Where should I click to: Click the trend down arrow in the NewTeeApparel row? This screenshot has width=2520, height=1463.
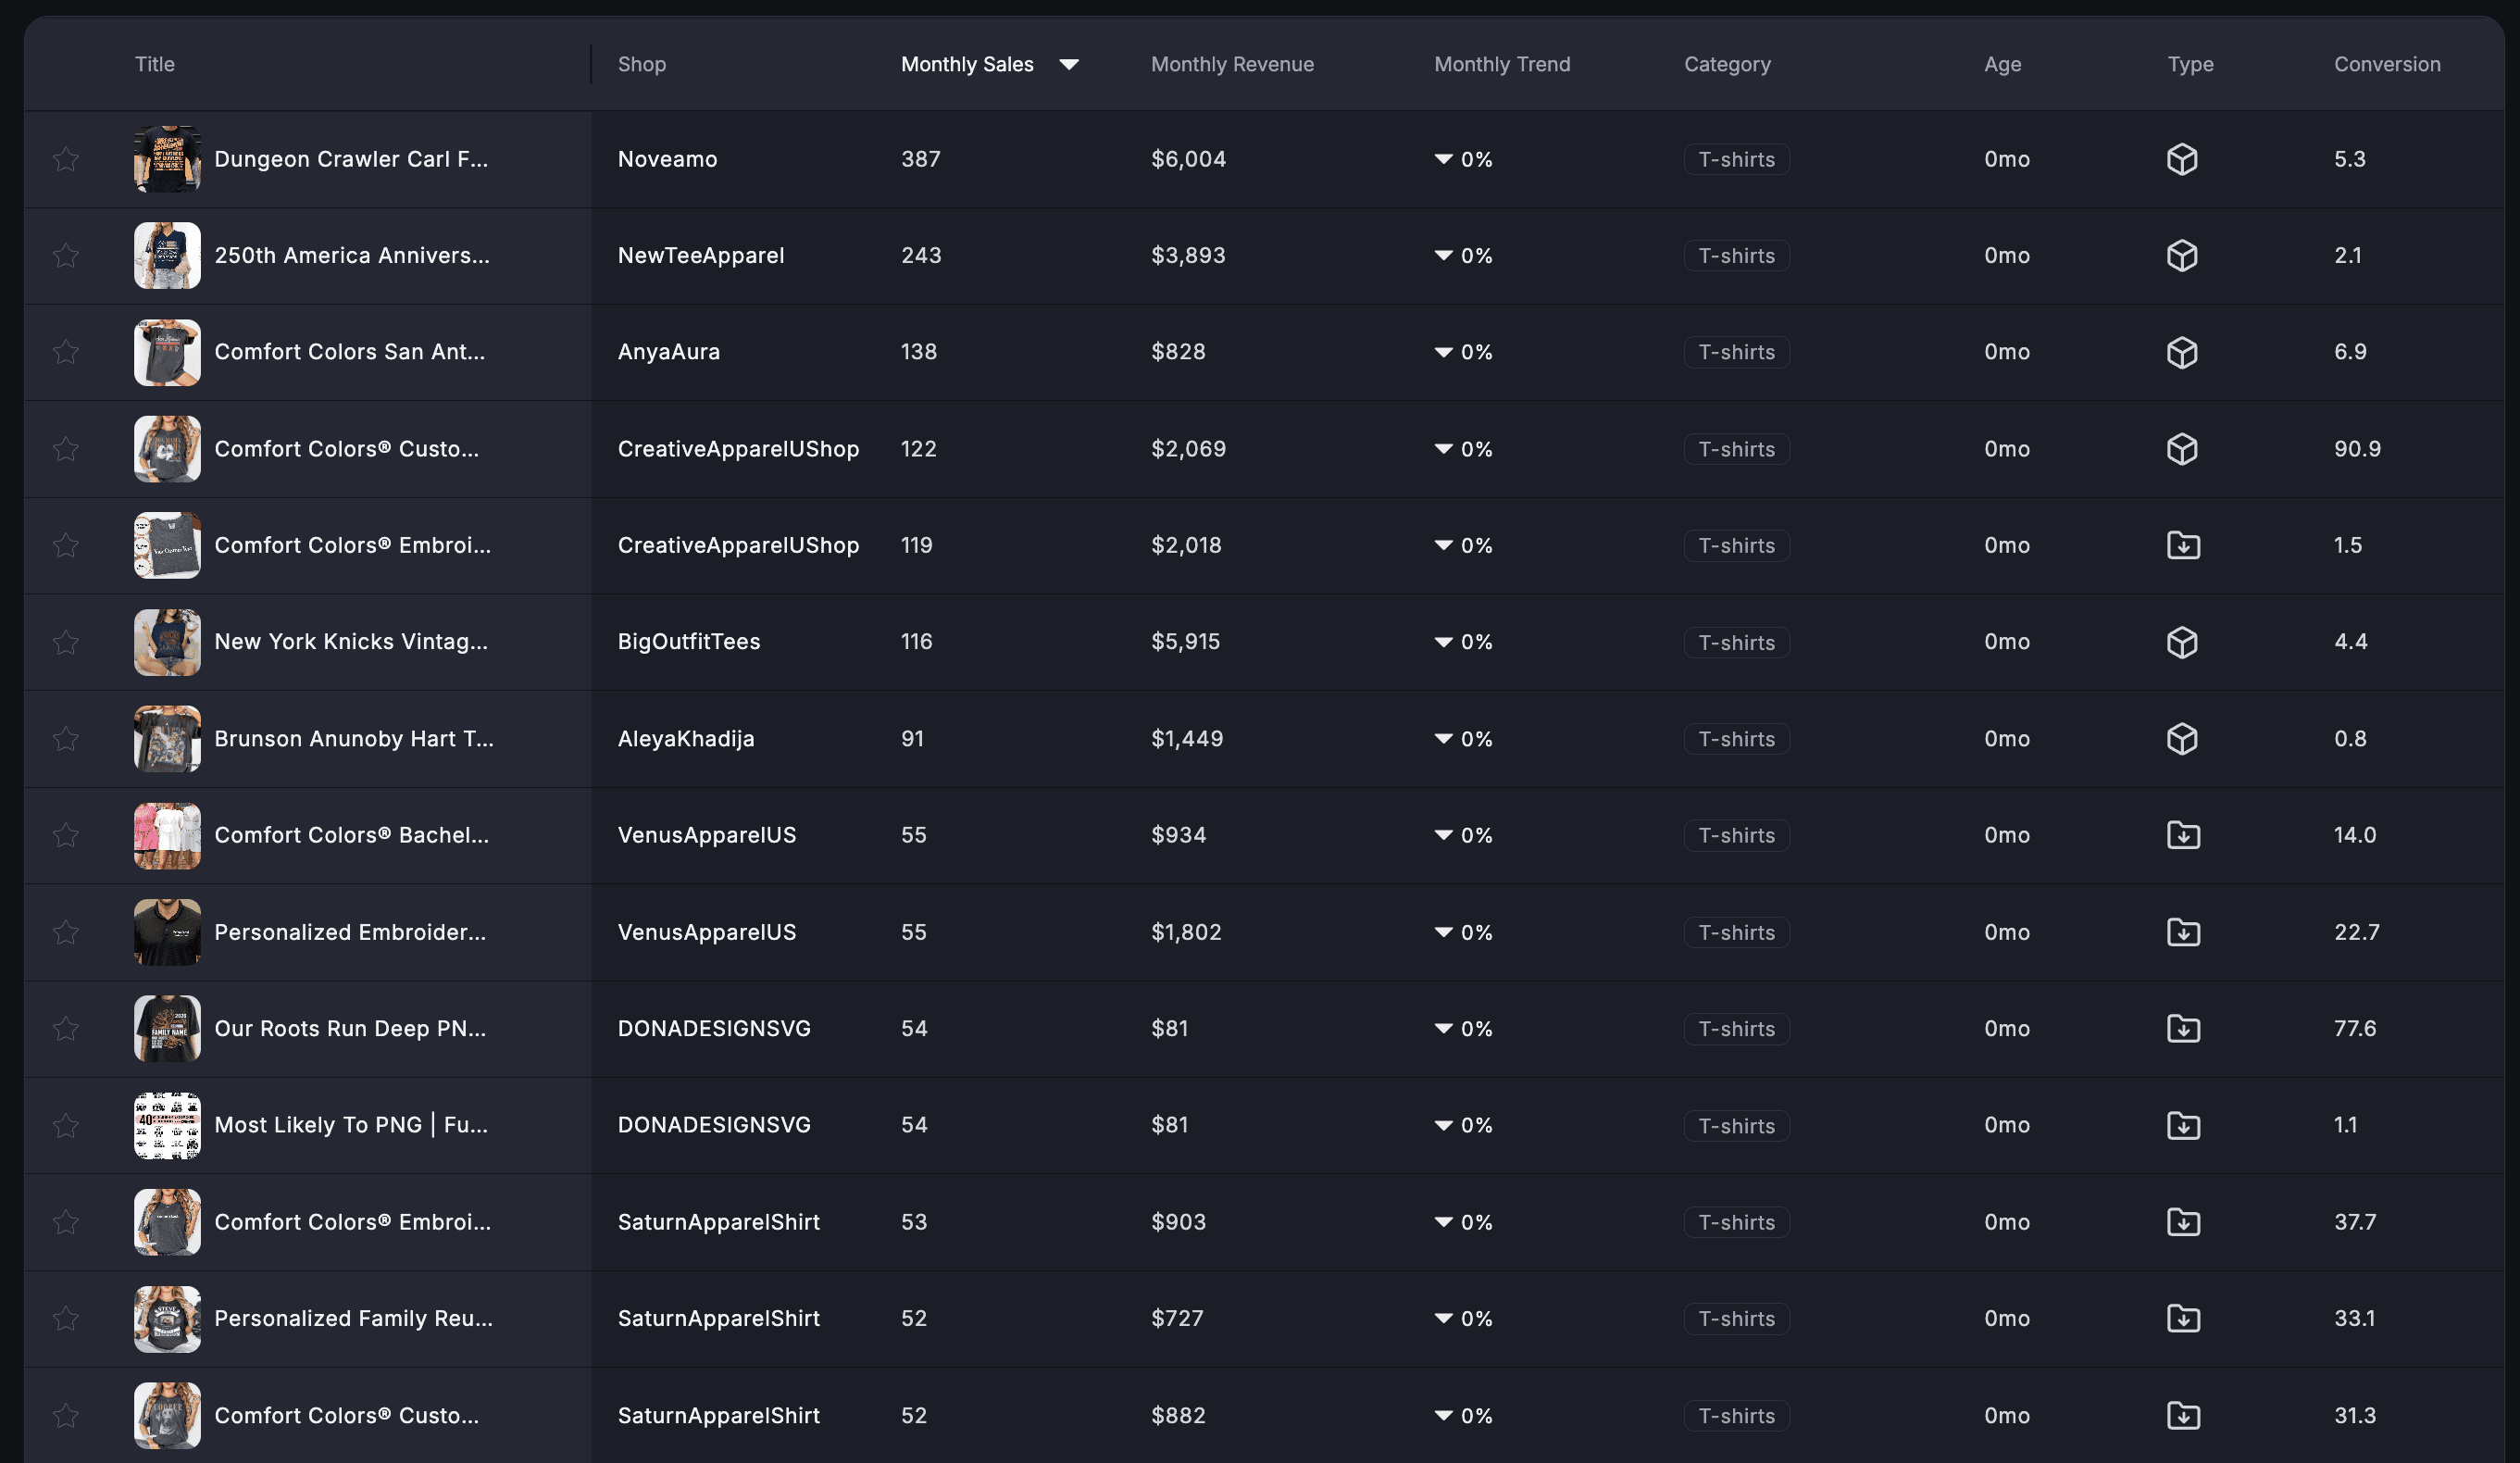[1443, 256]
